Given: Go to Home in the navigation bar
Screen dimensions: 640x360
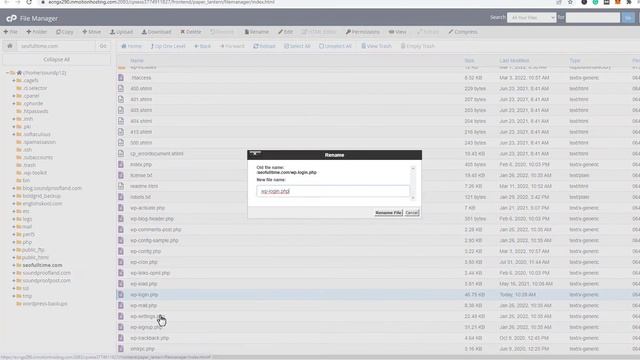Looking at the screenshot, I should [131, 46].
